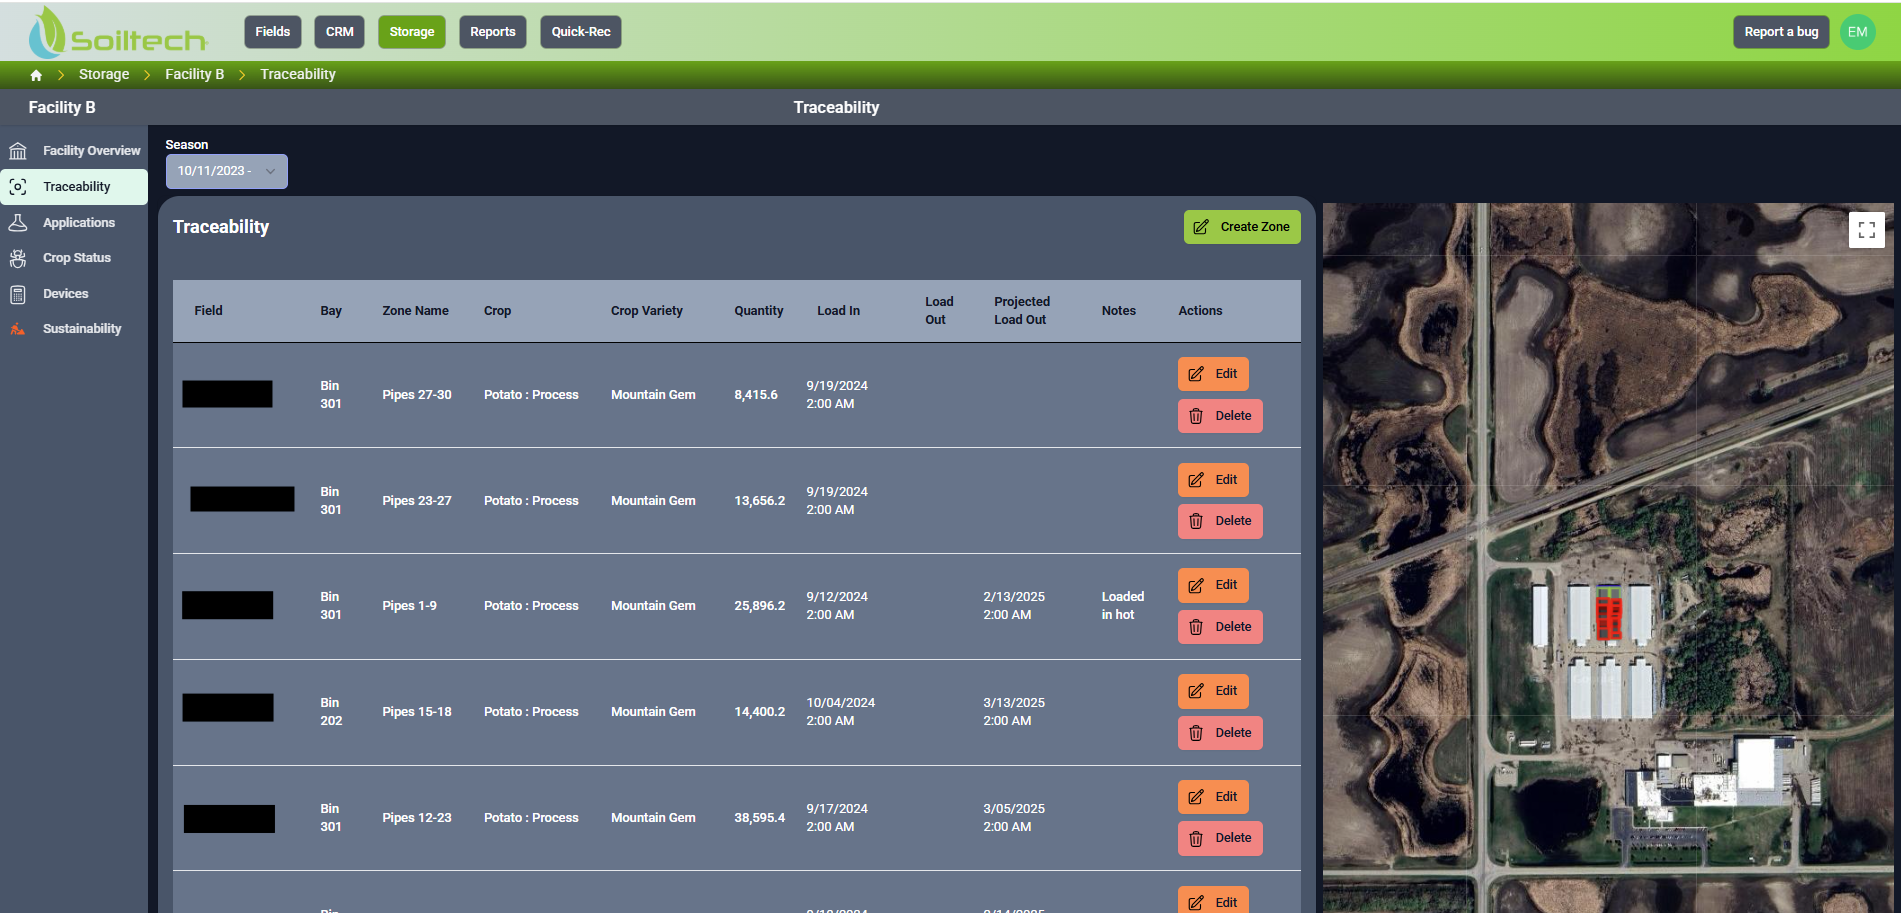Click the Load In column header
Viewport: 1901px width, 913px height.
coord(838,311)
